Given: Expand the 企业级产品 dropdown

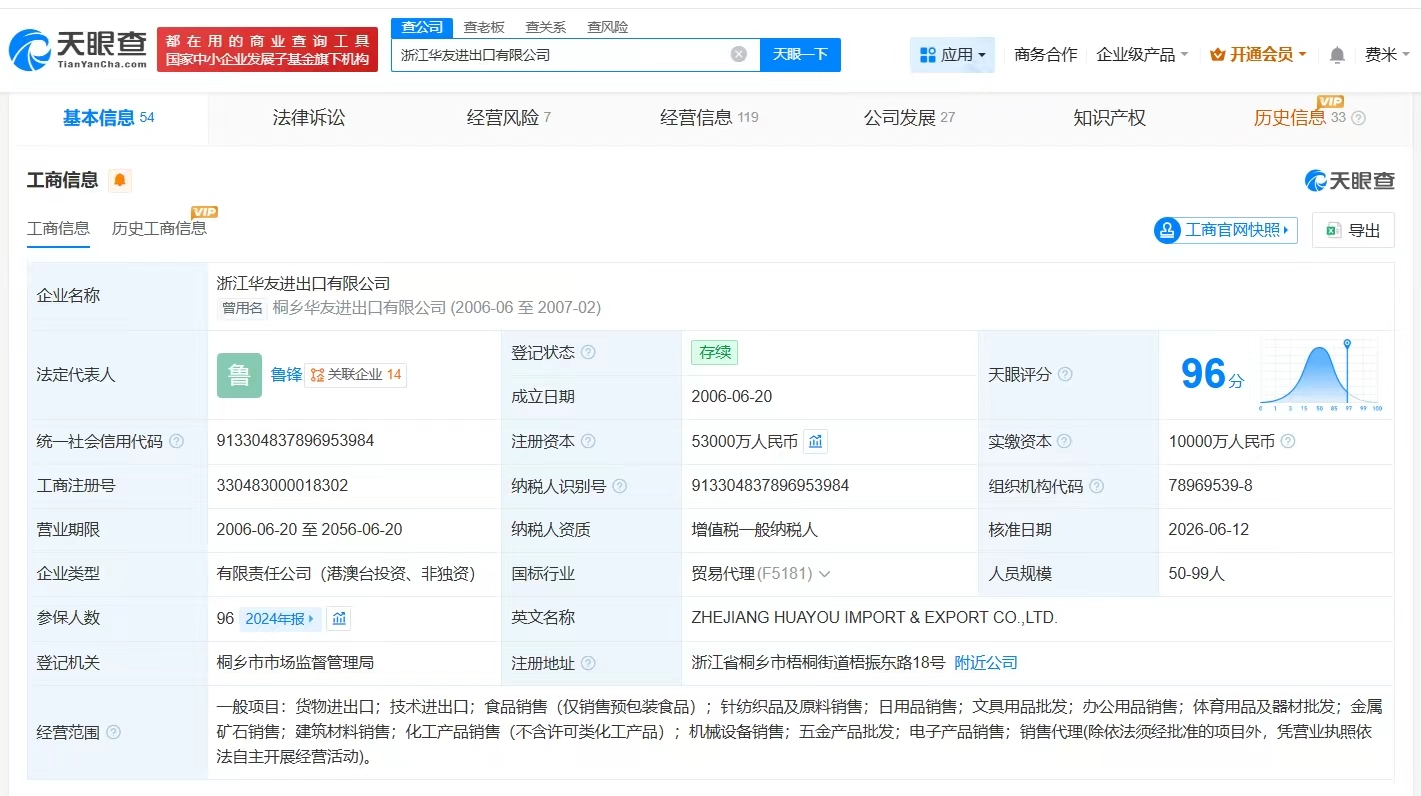Looking at the screenshot, I should point(1142,55).
